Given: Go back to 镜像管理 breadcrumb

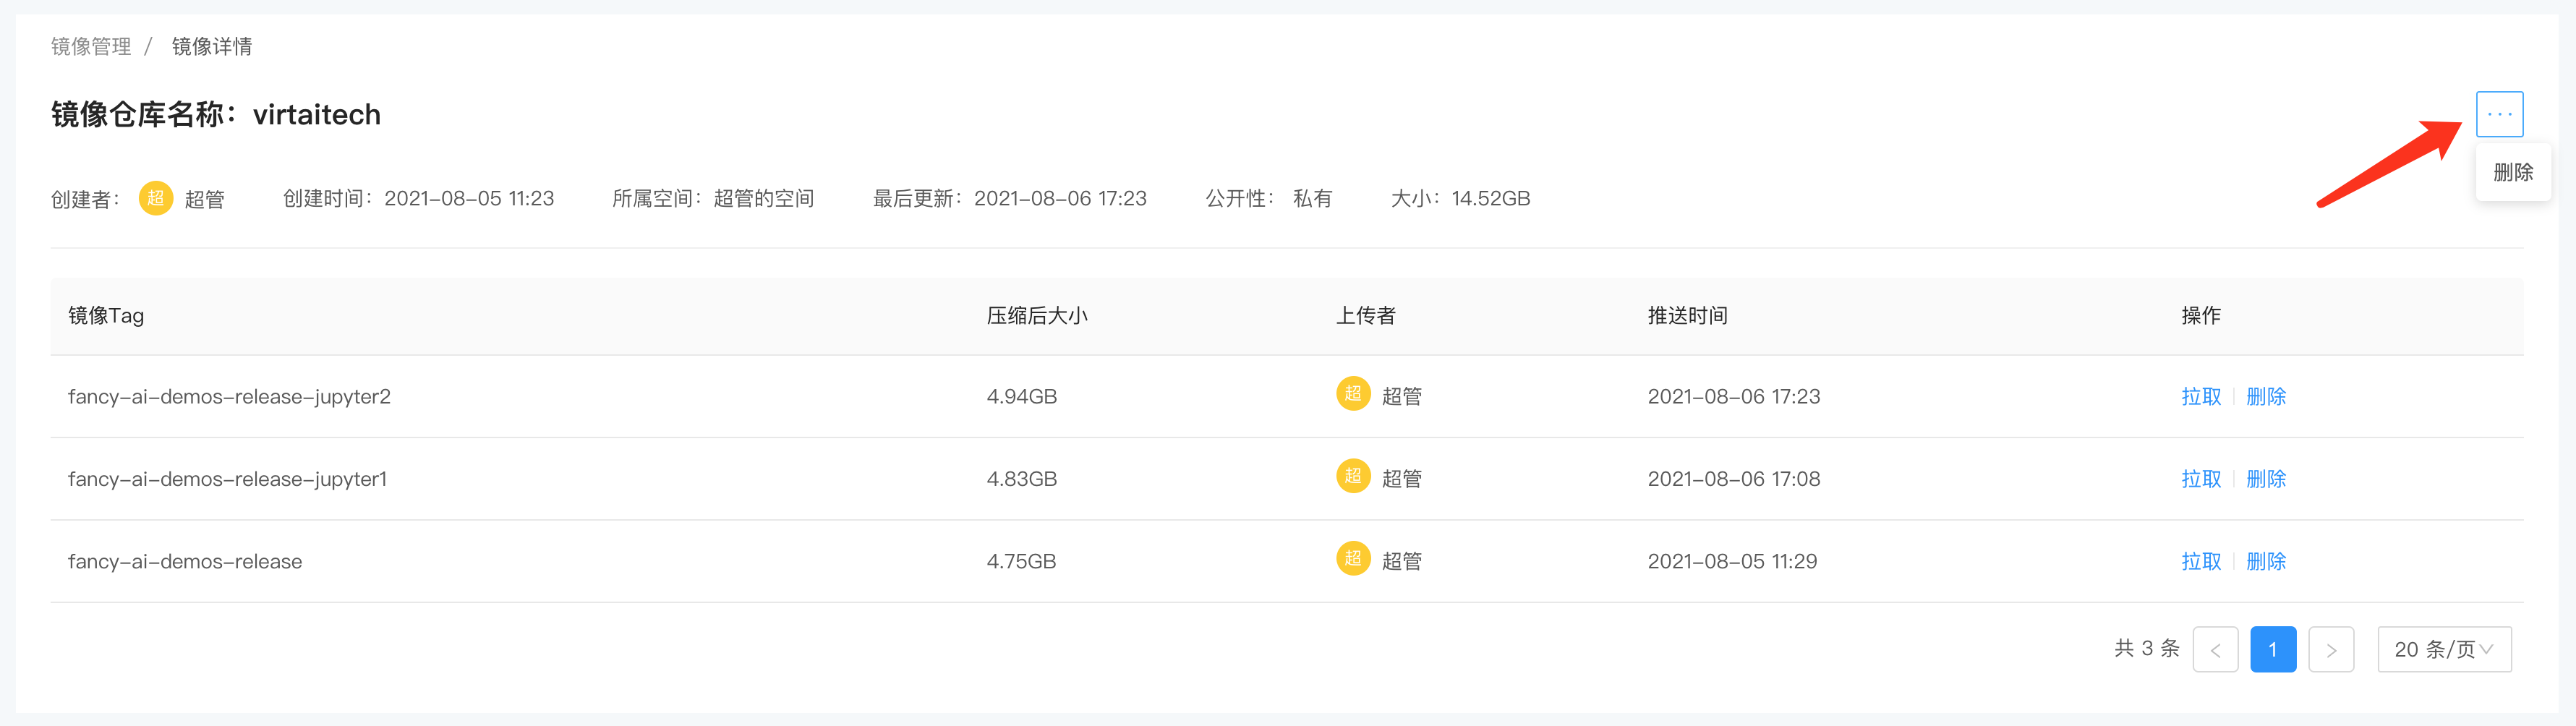Looking at the screenshot, I should (91, 46).
